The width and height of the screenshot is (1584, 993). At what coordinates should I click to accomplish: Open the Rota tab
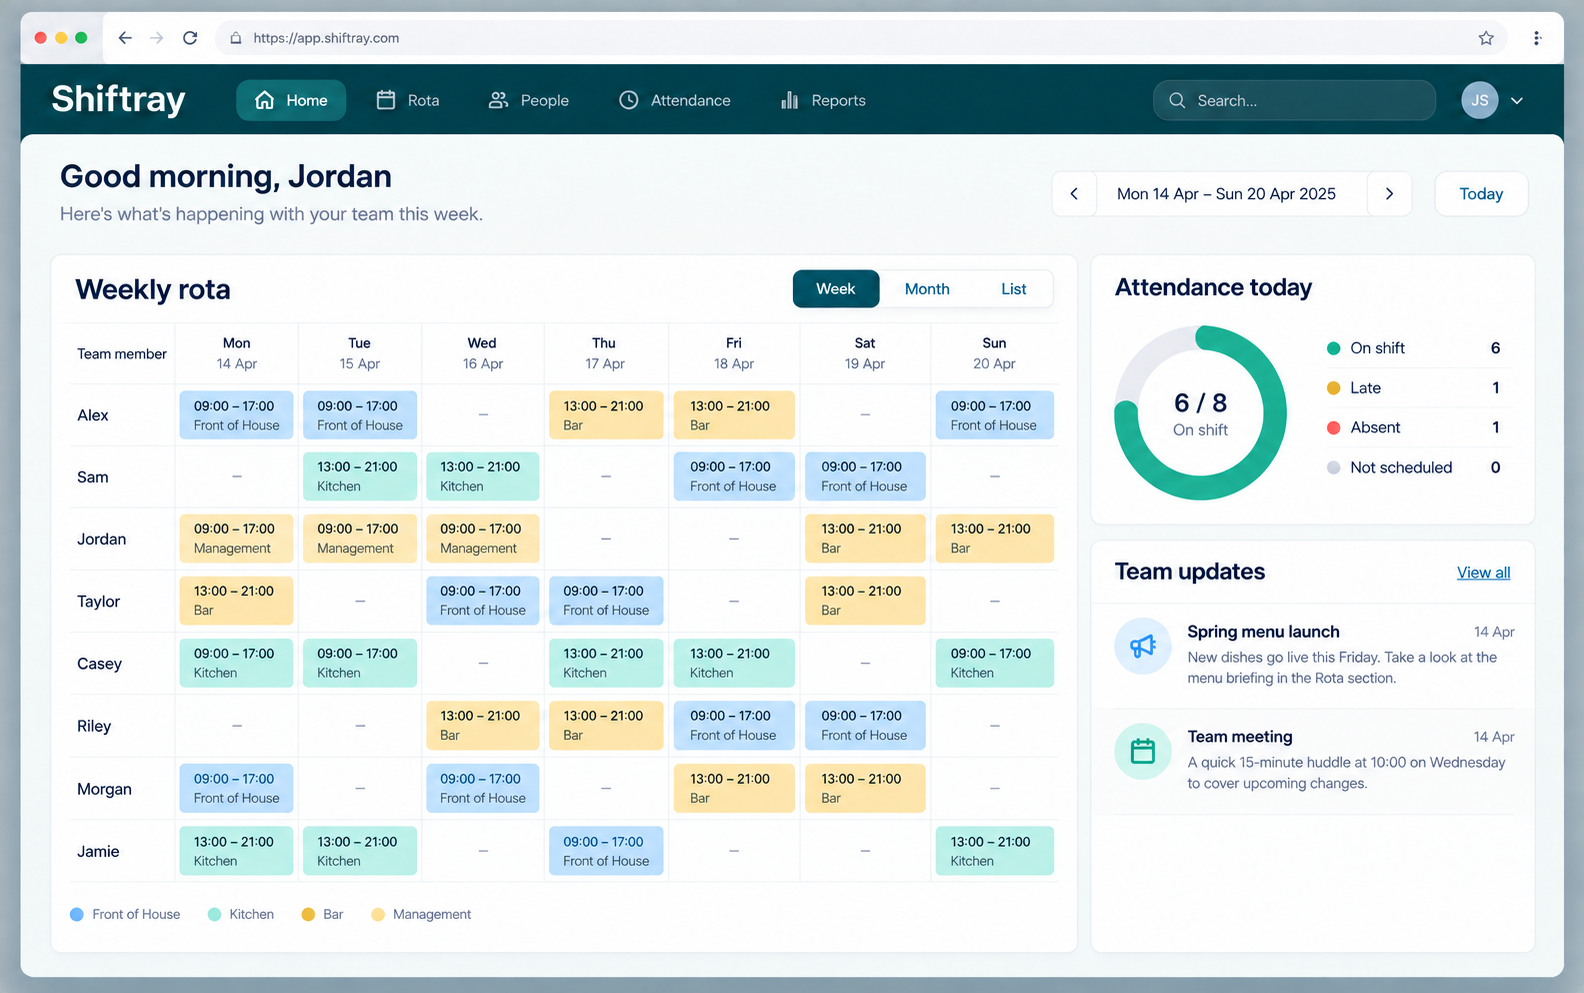408,100
